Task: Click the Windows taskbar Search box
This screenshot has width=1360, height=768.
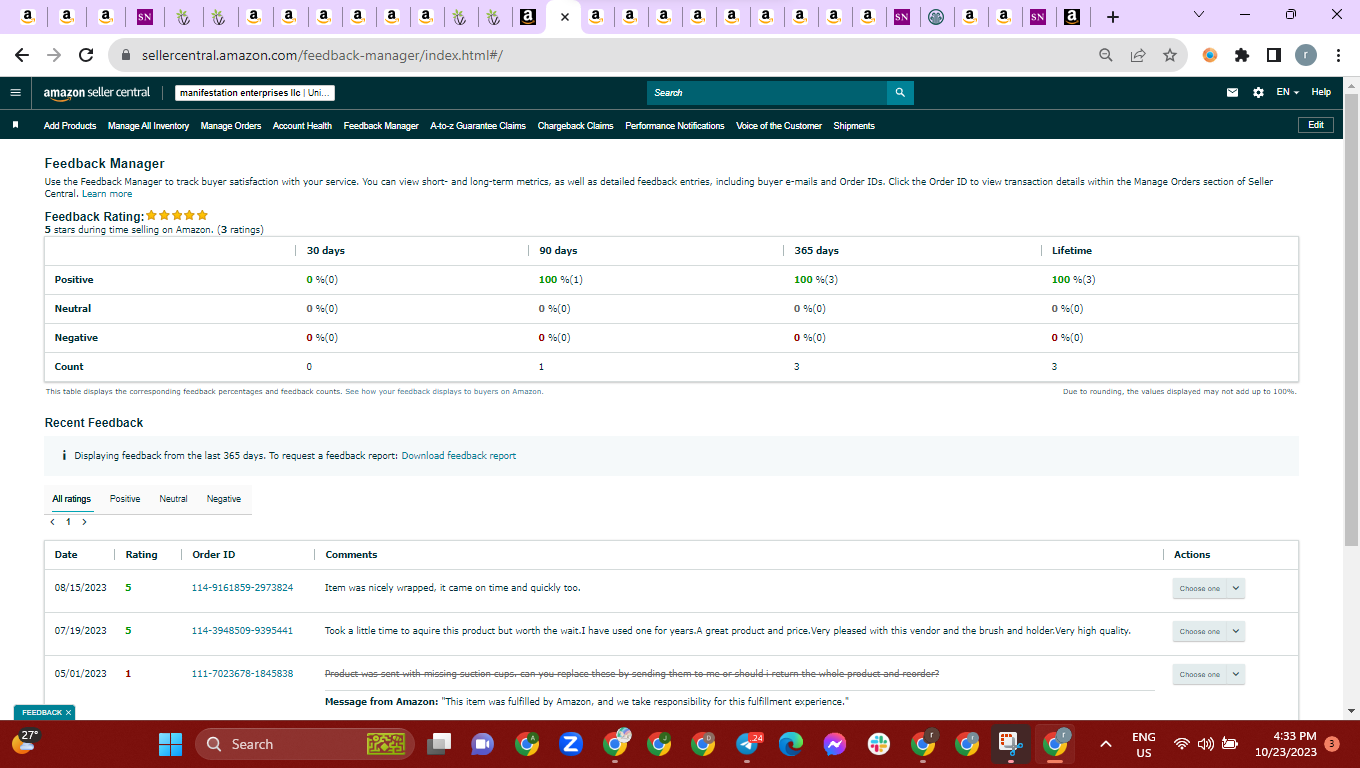Action: 304,744
